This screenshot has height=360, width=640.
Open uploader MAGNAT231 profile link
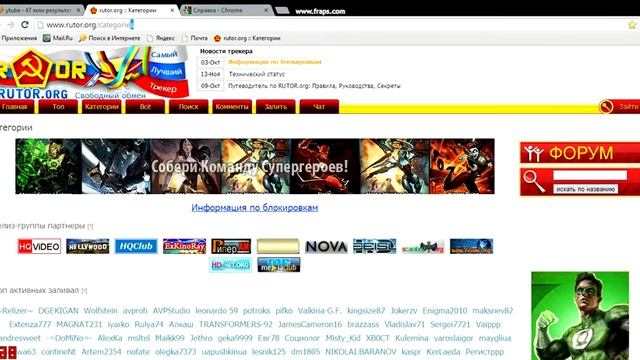point(79,324)
